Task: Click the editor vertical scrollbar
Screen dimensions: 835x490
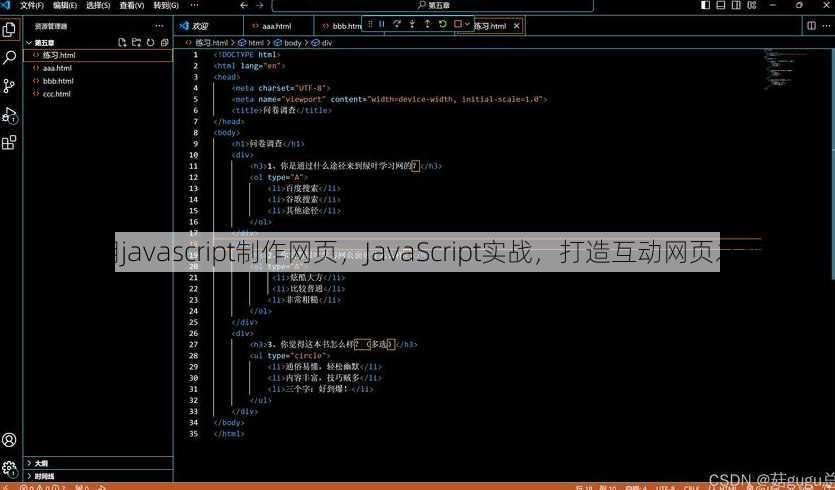Action: pos(832,165)
